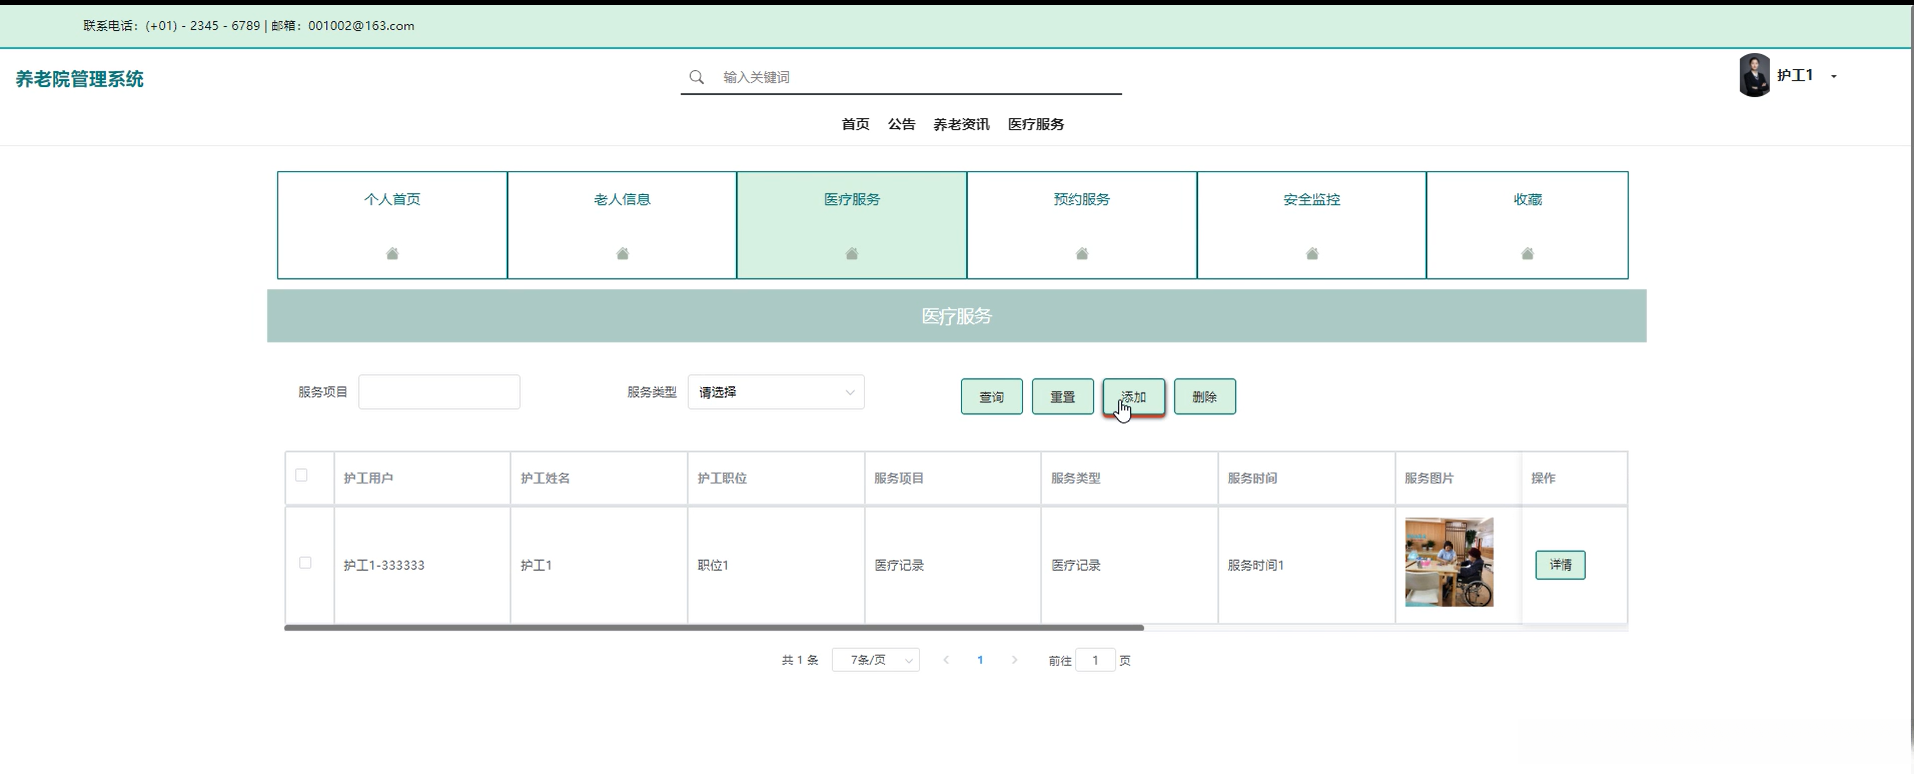Select the 医疗服务 tab card
Viewport: 1914px width, 774px height.
pos(852,225)
